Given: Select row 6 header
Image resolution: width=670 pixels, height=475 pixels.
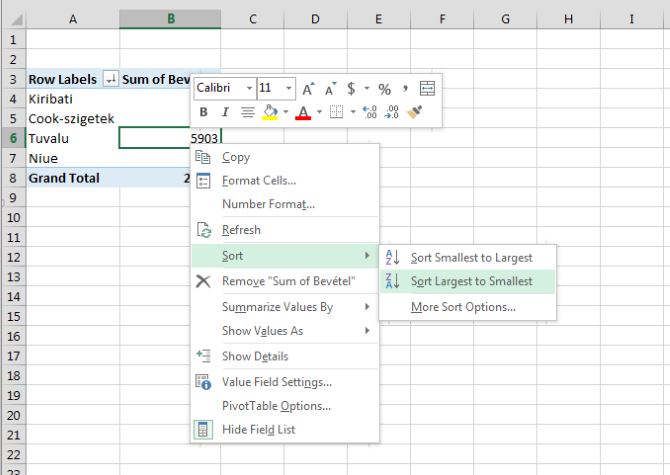Looking at the screenshot, I should click(13, 138).
